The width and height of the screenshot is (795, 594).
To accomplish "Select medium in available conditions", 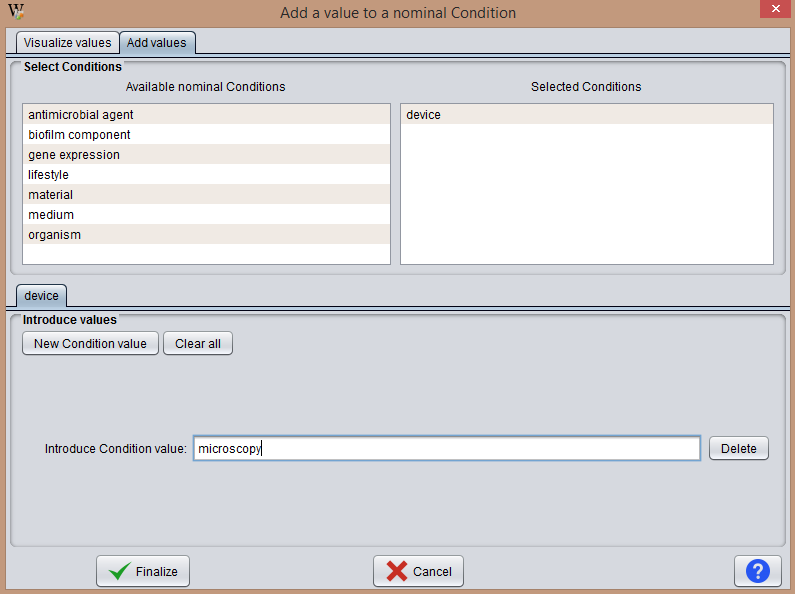I will [x=206, y=214].
